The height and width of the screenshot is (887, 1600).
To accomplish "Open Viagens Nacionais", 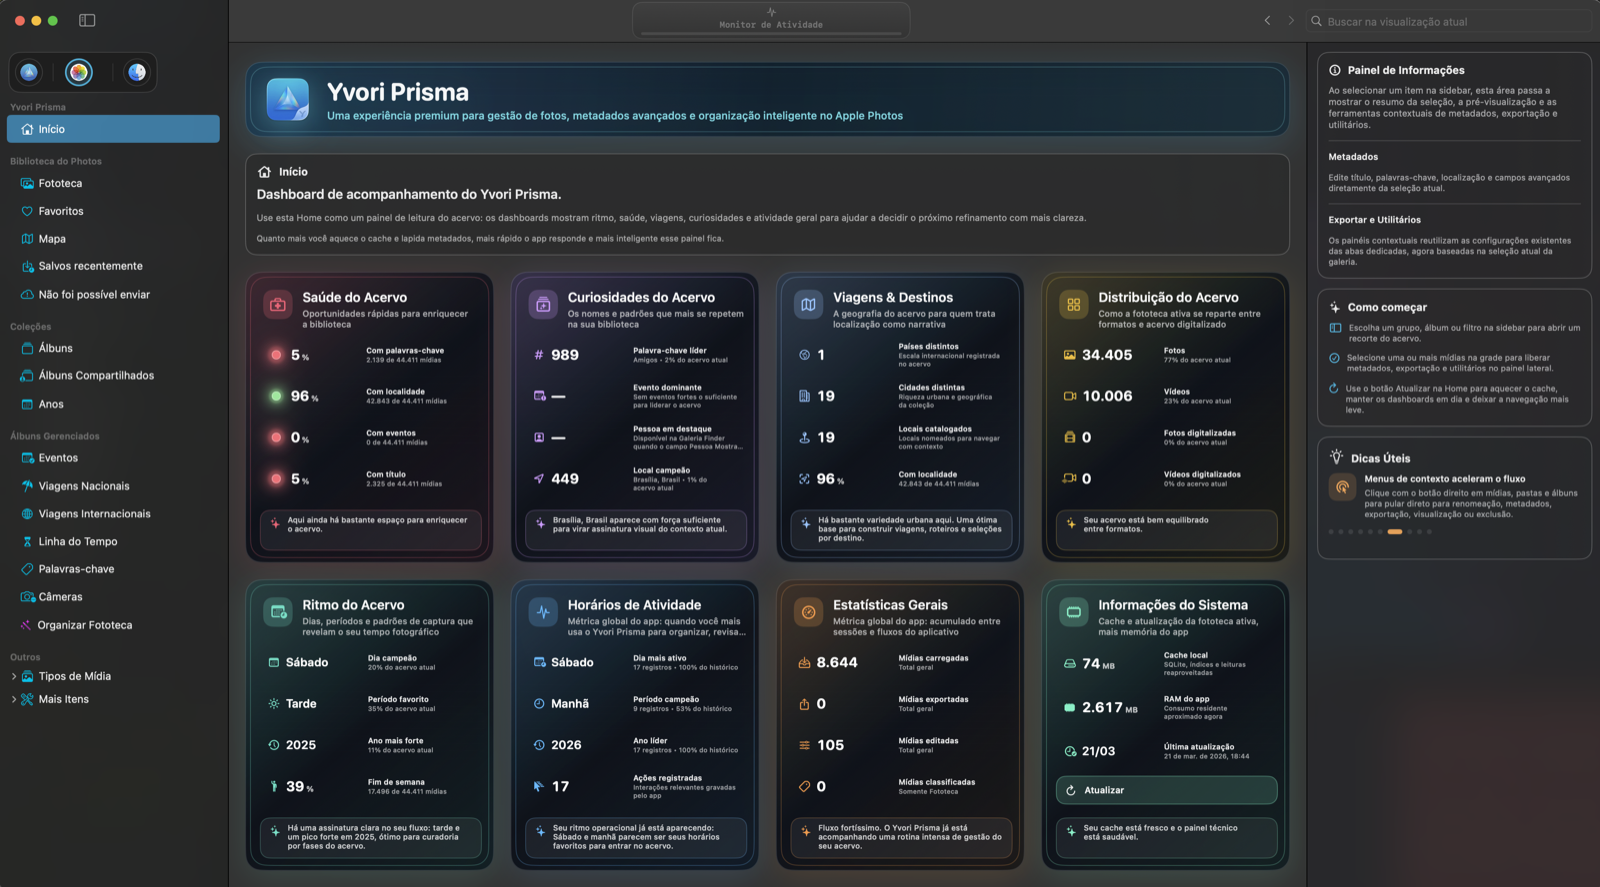I will click(x=113, y=486).
